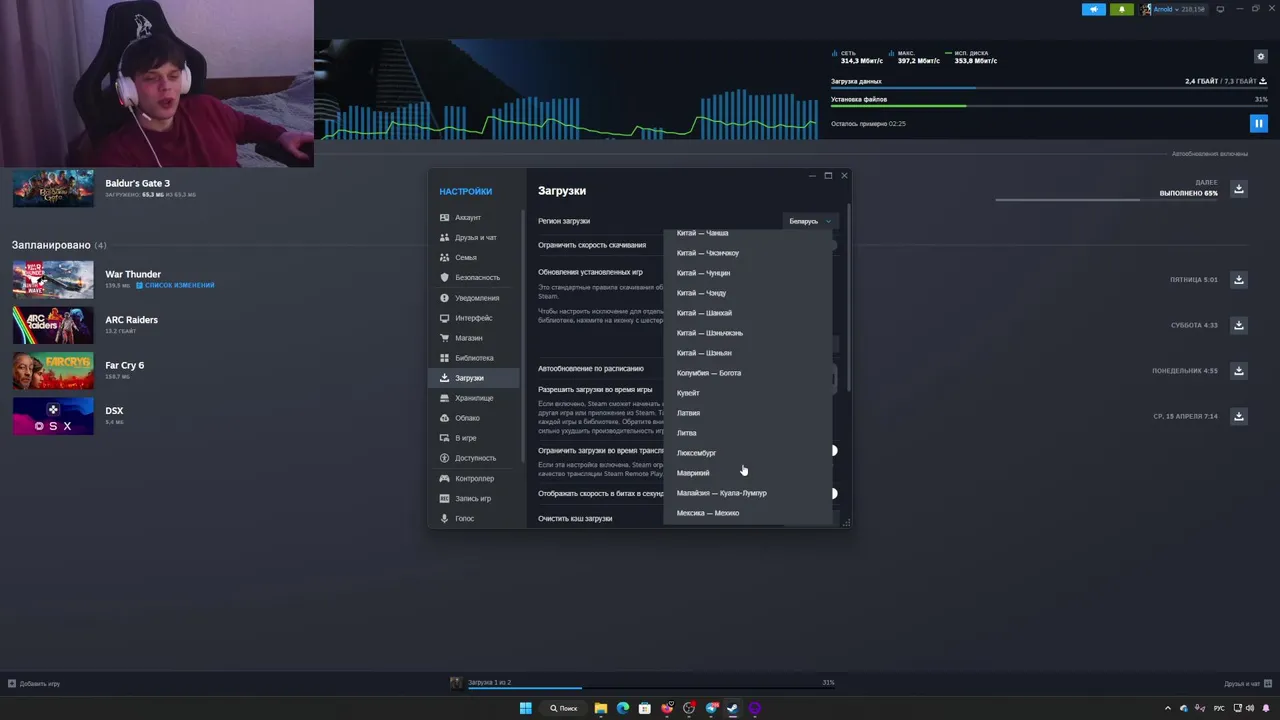
Task: Select Литва as download region
Action: [x=748, y=433]
